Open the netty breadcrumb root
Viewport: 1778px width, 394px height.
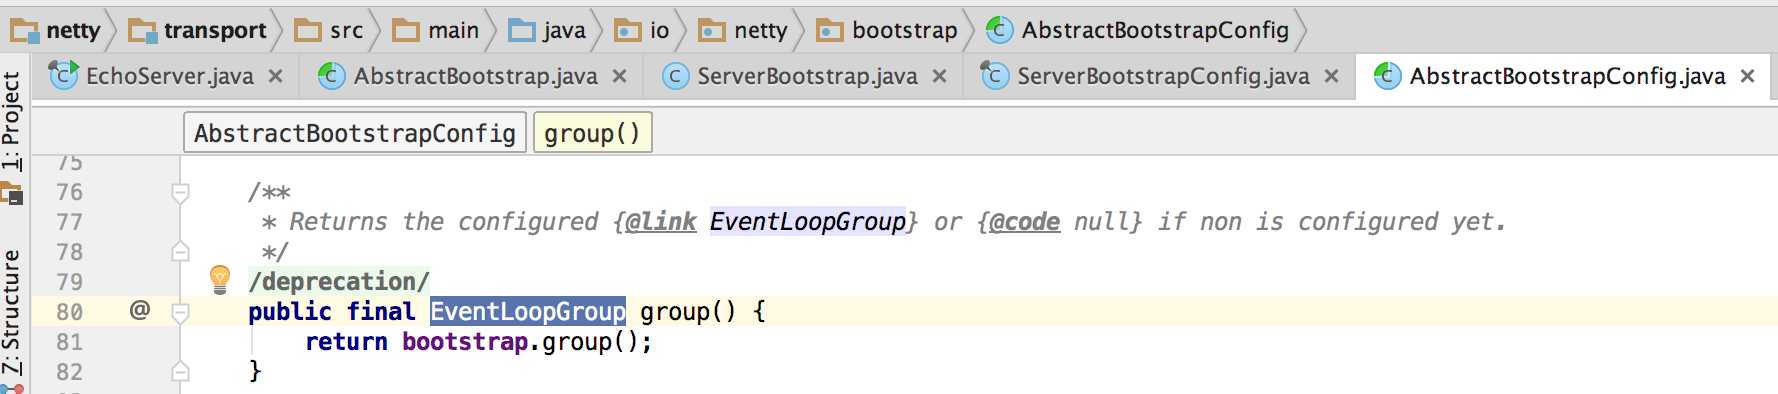pyautogui.click(x=56, y=31)
